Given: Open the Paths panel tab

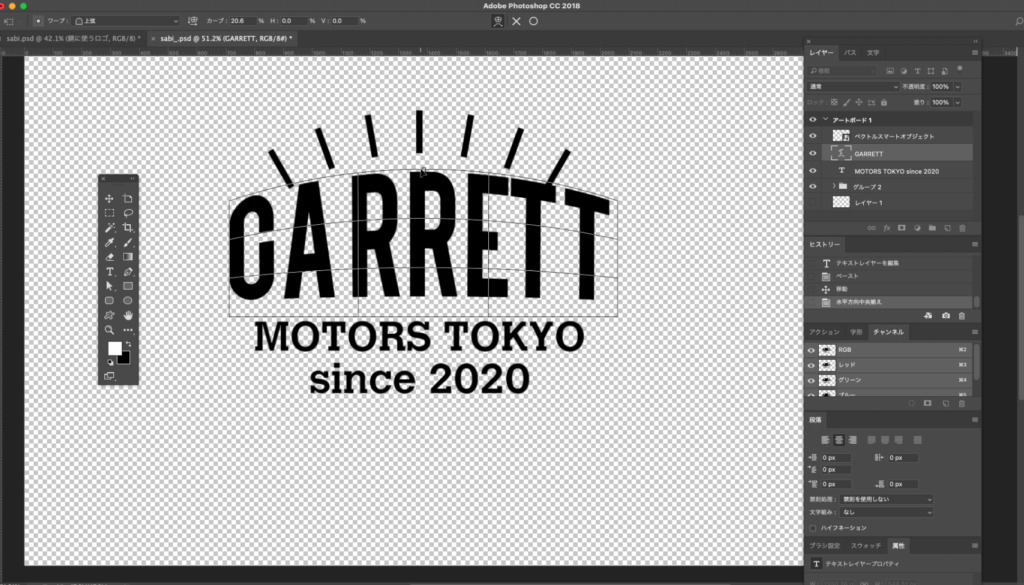Looking at the screenshot, I should pos(850,52).
